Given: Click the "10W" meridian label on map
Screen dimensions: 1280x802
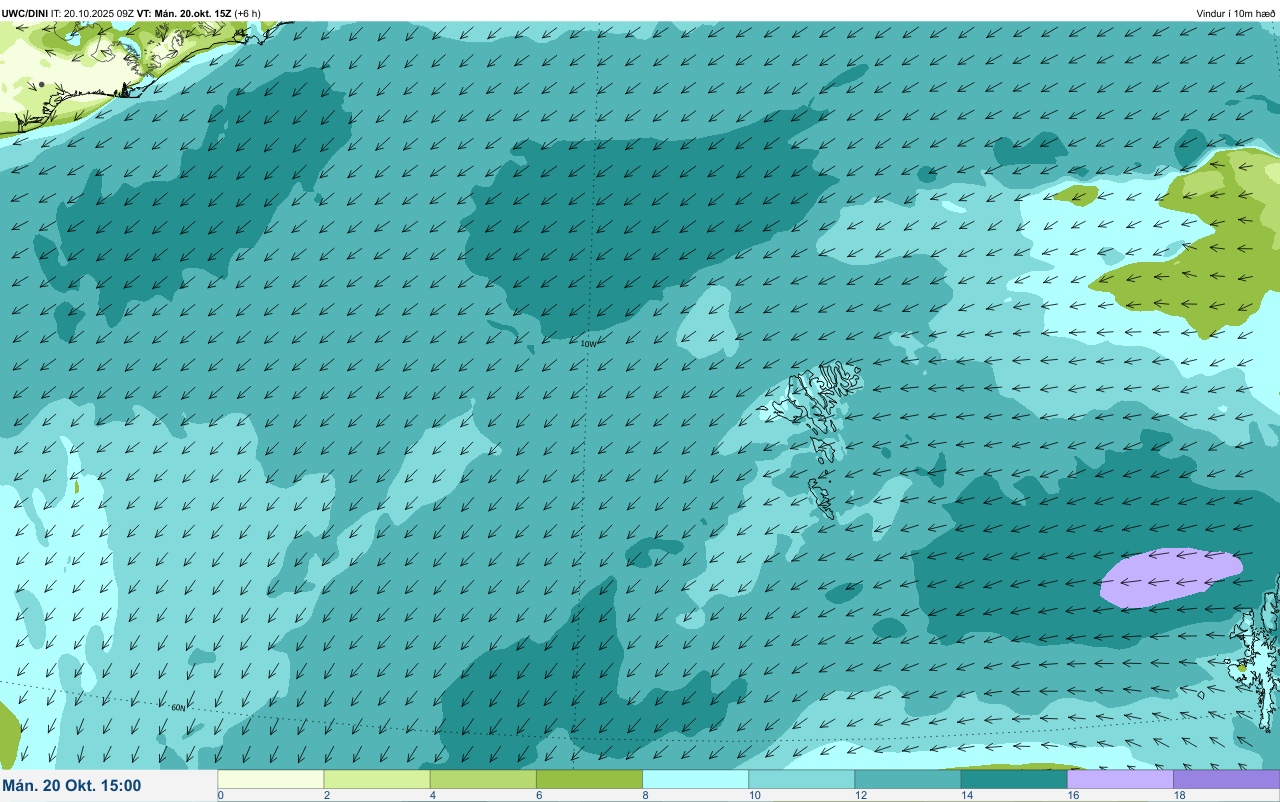Looking at the screenshot, I should pos(589,344).
